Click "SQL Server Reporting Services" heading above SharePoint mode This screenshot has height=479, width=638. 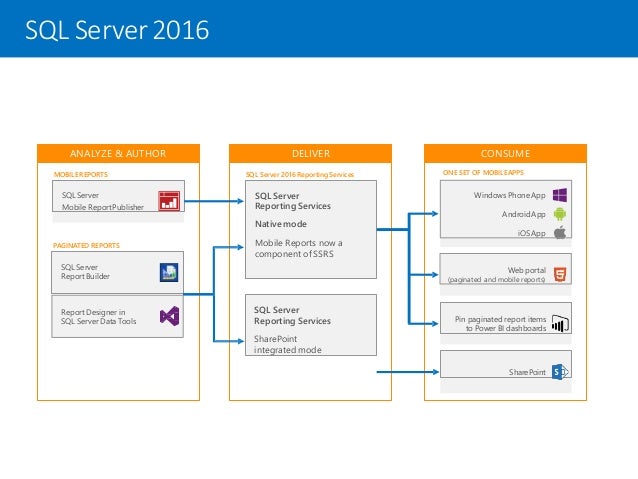292,315
